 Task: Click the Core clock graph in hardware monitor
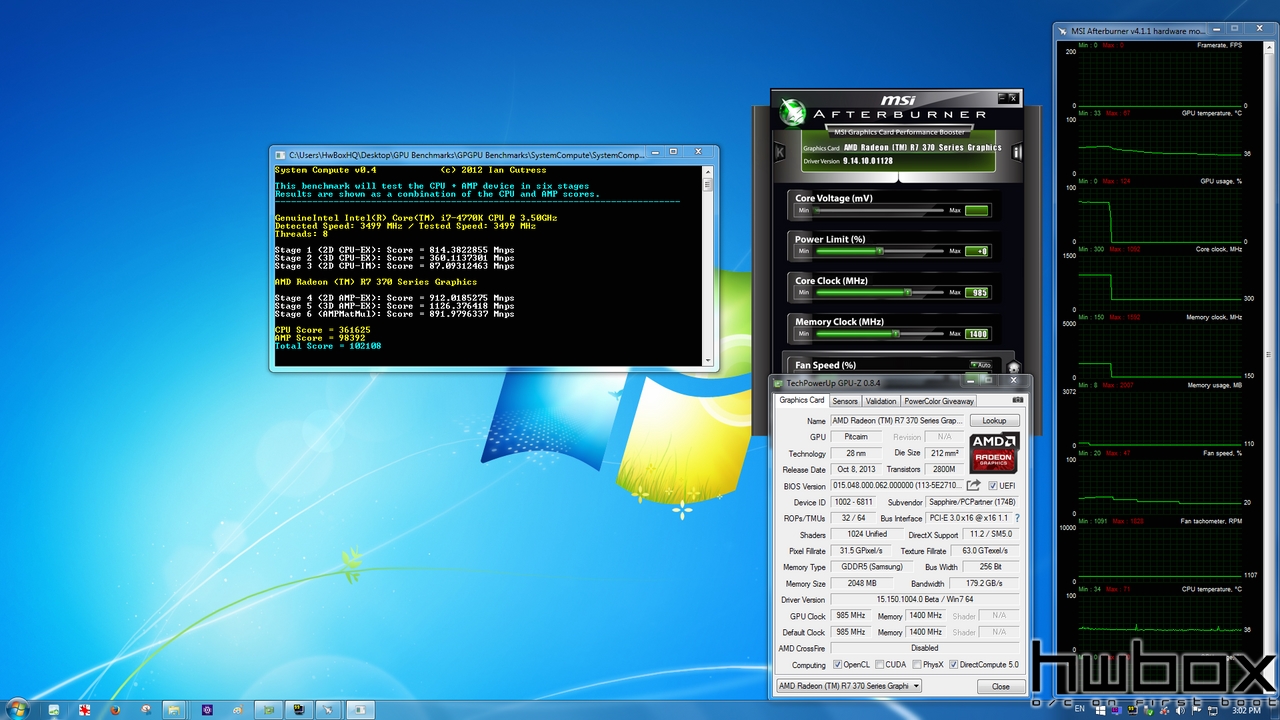pos(1160,285)
